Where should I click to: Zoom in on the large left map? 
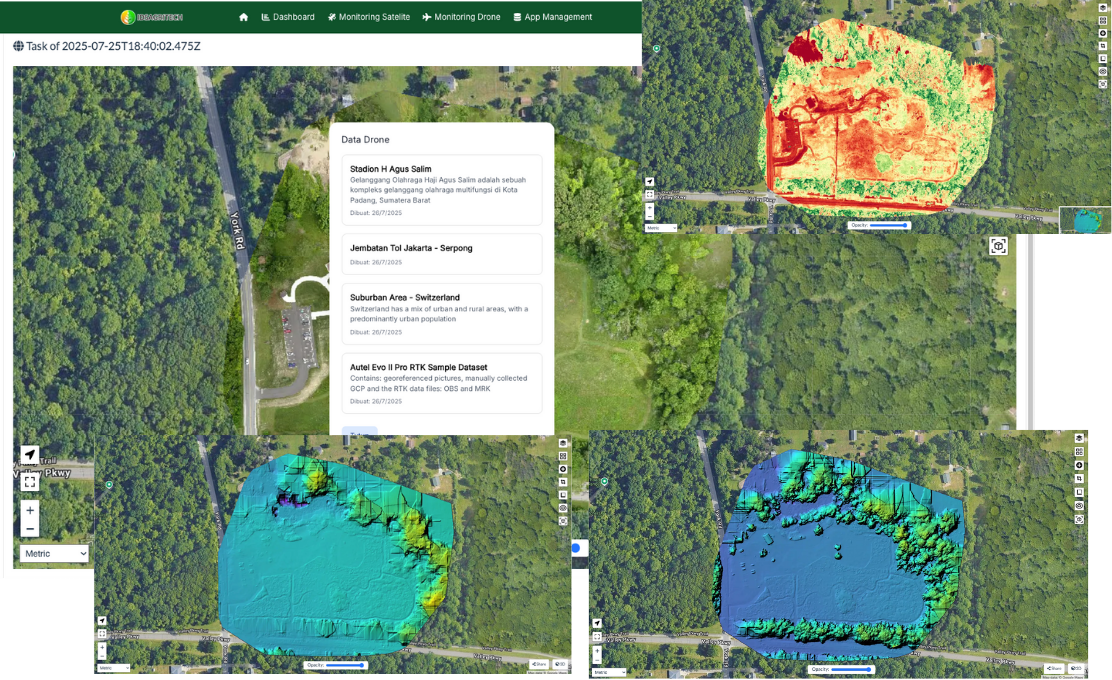(x=30, y=511)
